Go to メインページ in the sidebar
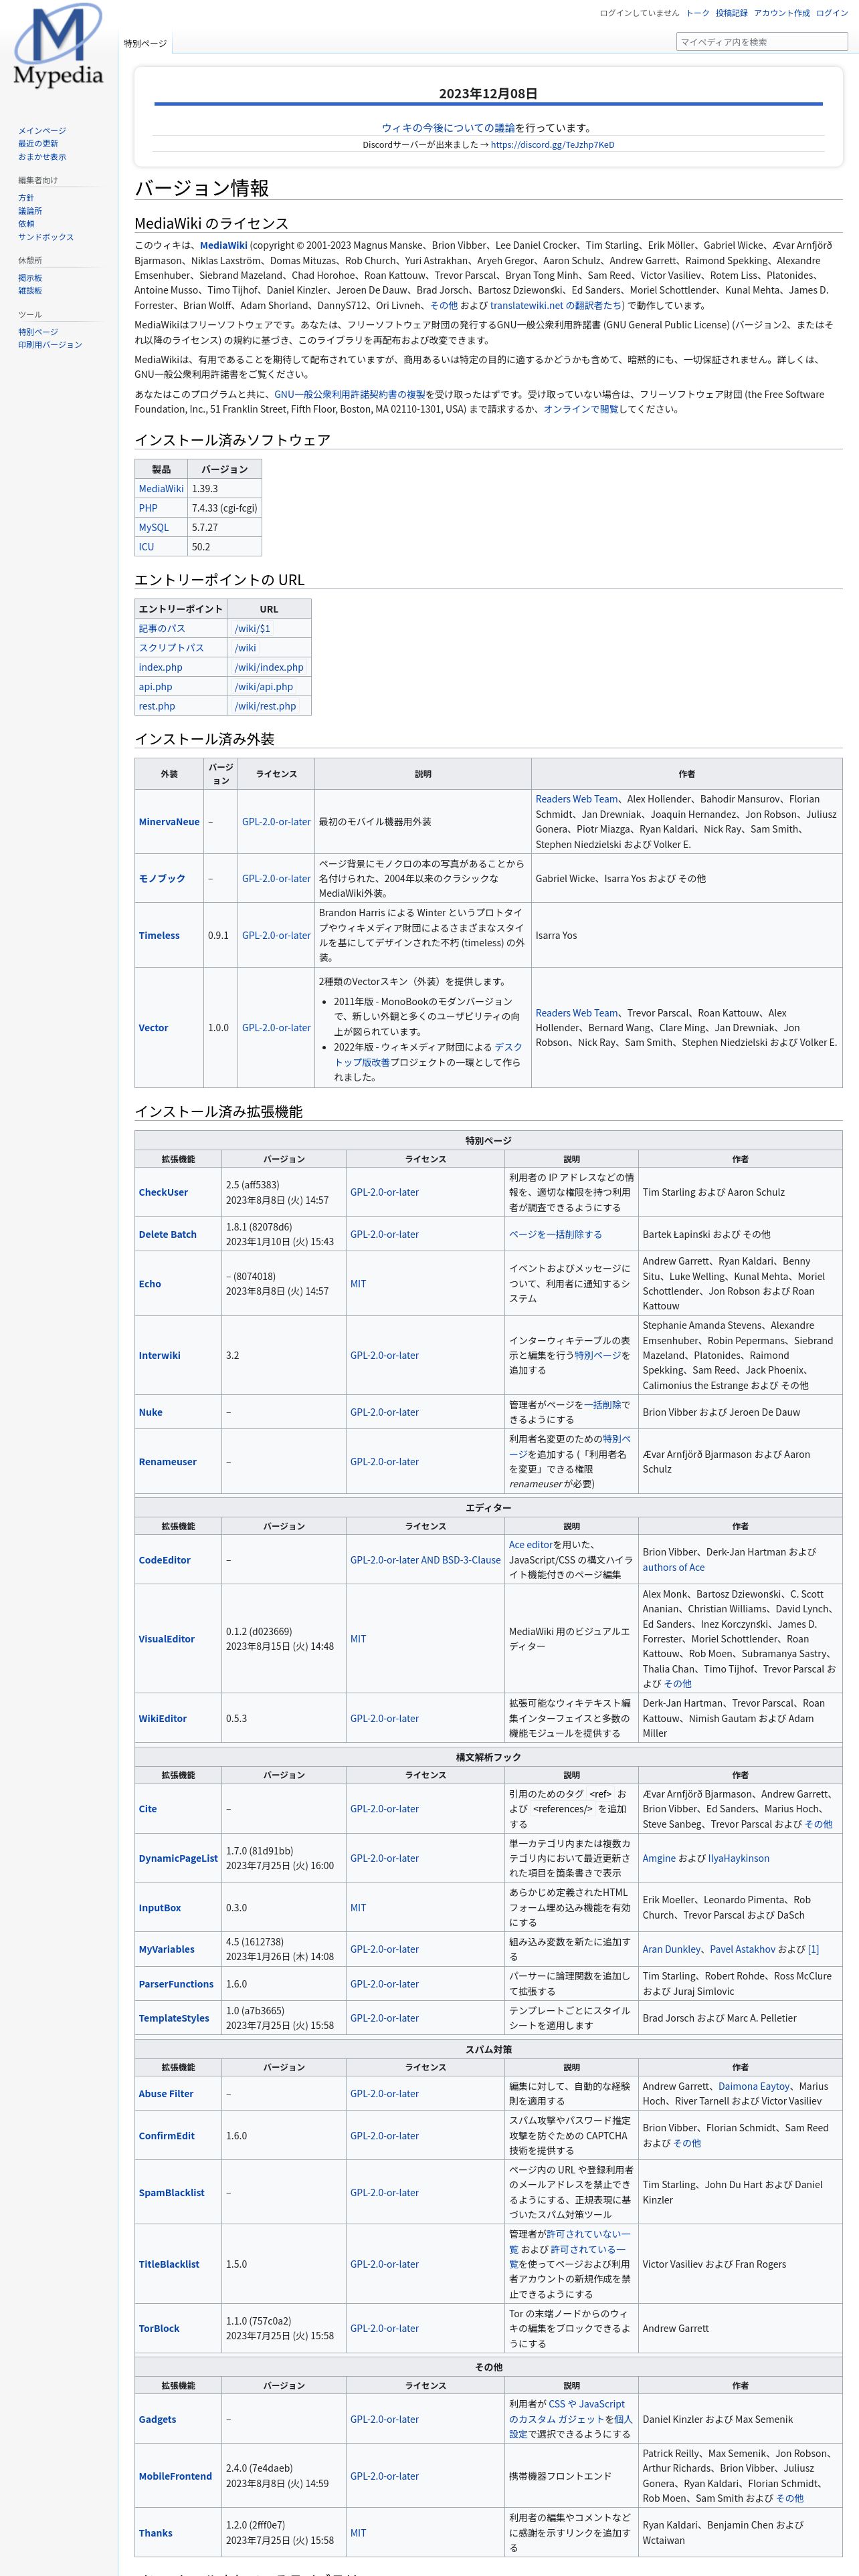Viewport: 859px width, 2576px height. 42,131
